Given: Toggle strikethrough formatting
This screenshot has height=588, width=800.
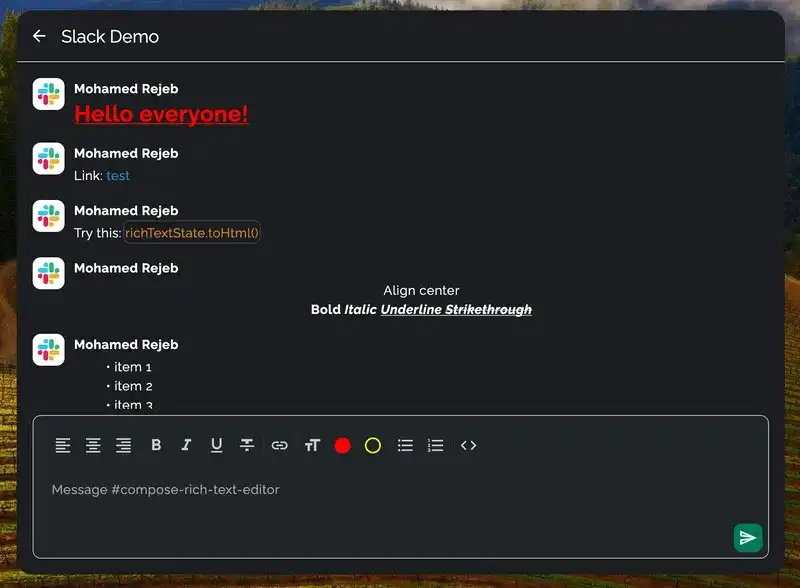Looking at the screenshot, I should tap(246, 445).
